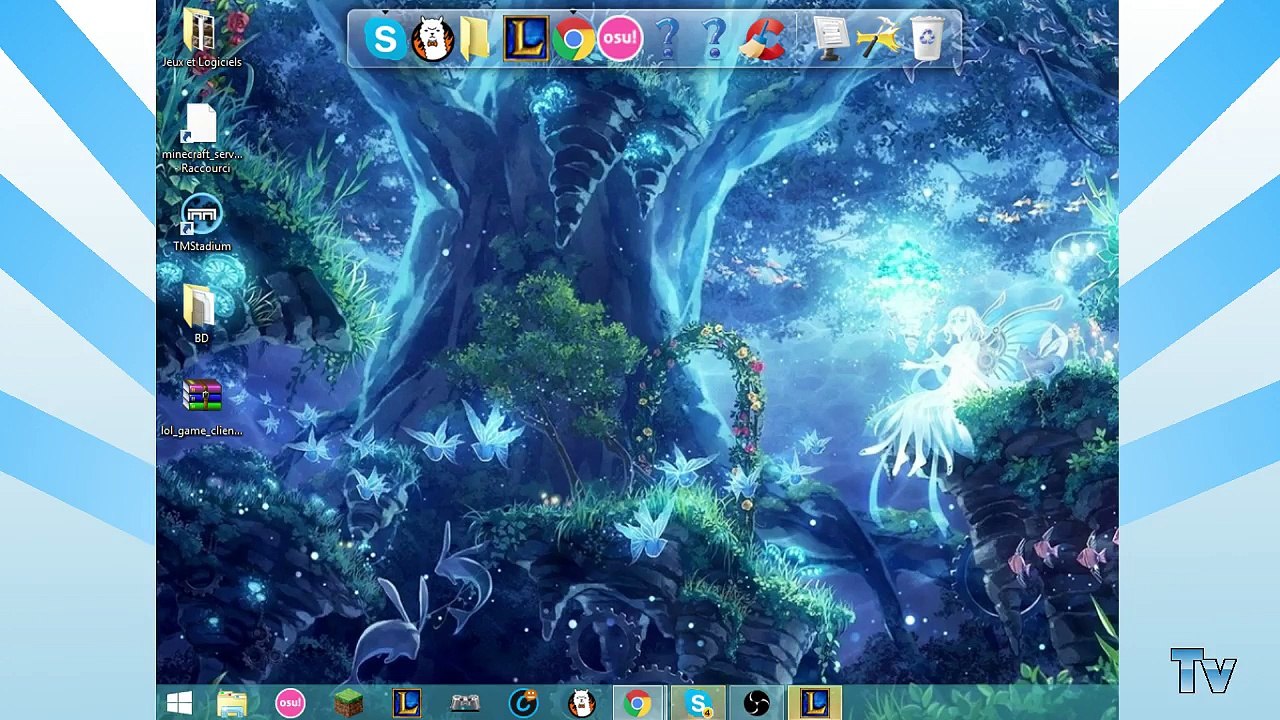This screenshot has width=1280, height=720.
Task: Launch Minecraft from the taskbar
Action: [x=348, y=703]
